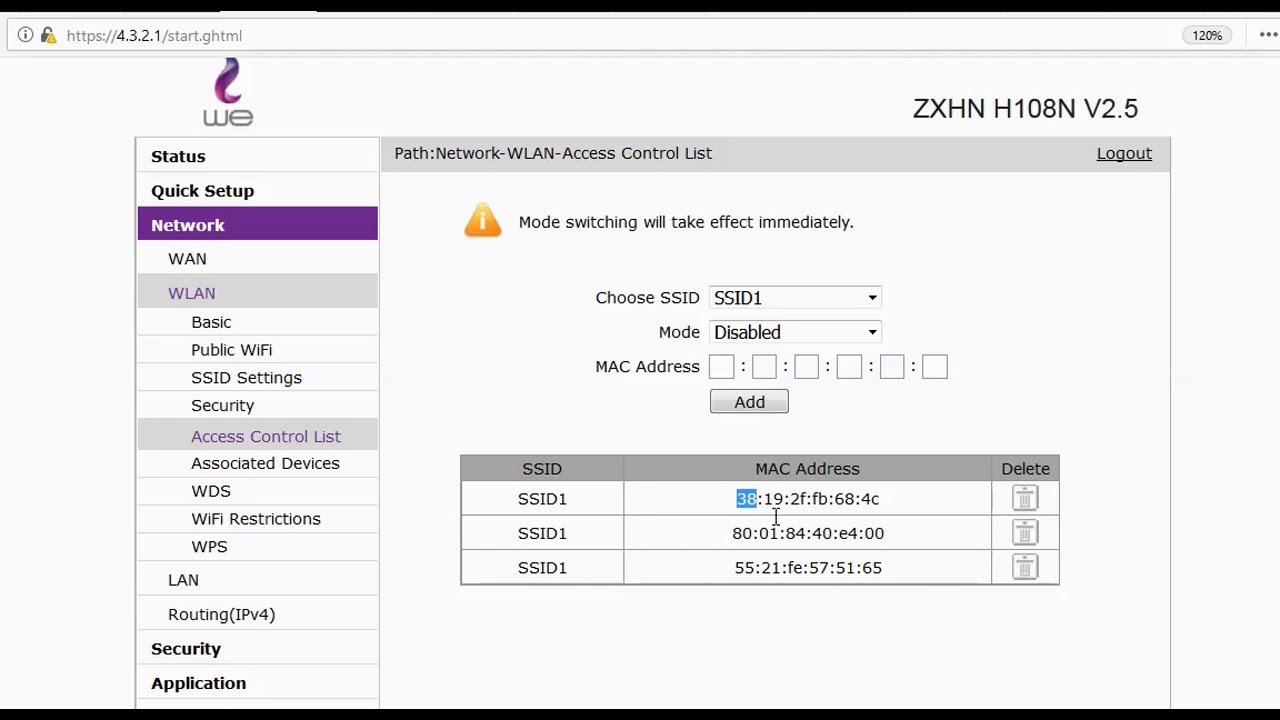Viewport: 1280px width, 720px height.
Task: Select the Network menu
Action: coord(258,225)
